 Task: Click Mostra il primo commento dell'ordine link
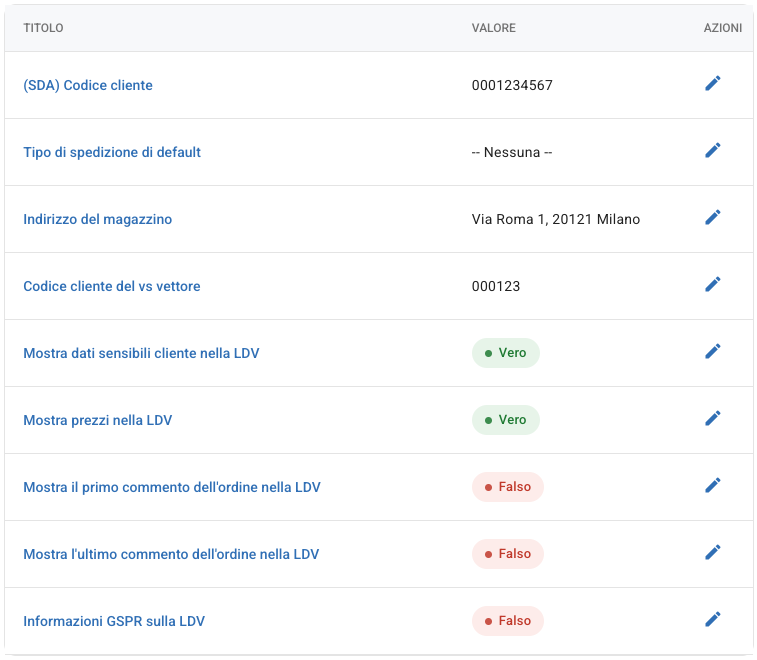click(x=172, y=488)
